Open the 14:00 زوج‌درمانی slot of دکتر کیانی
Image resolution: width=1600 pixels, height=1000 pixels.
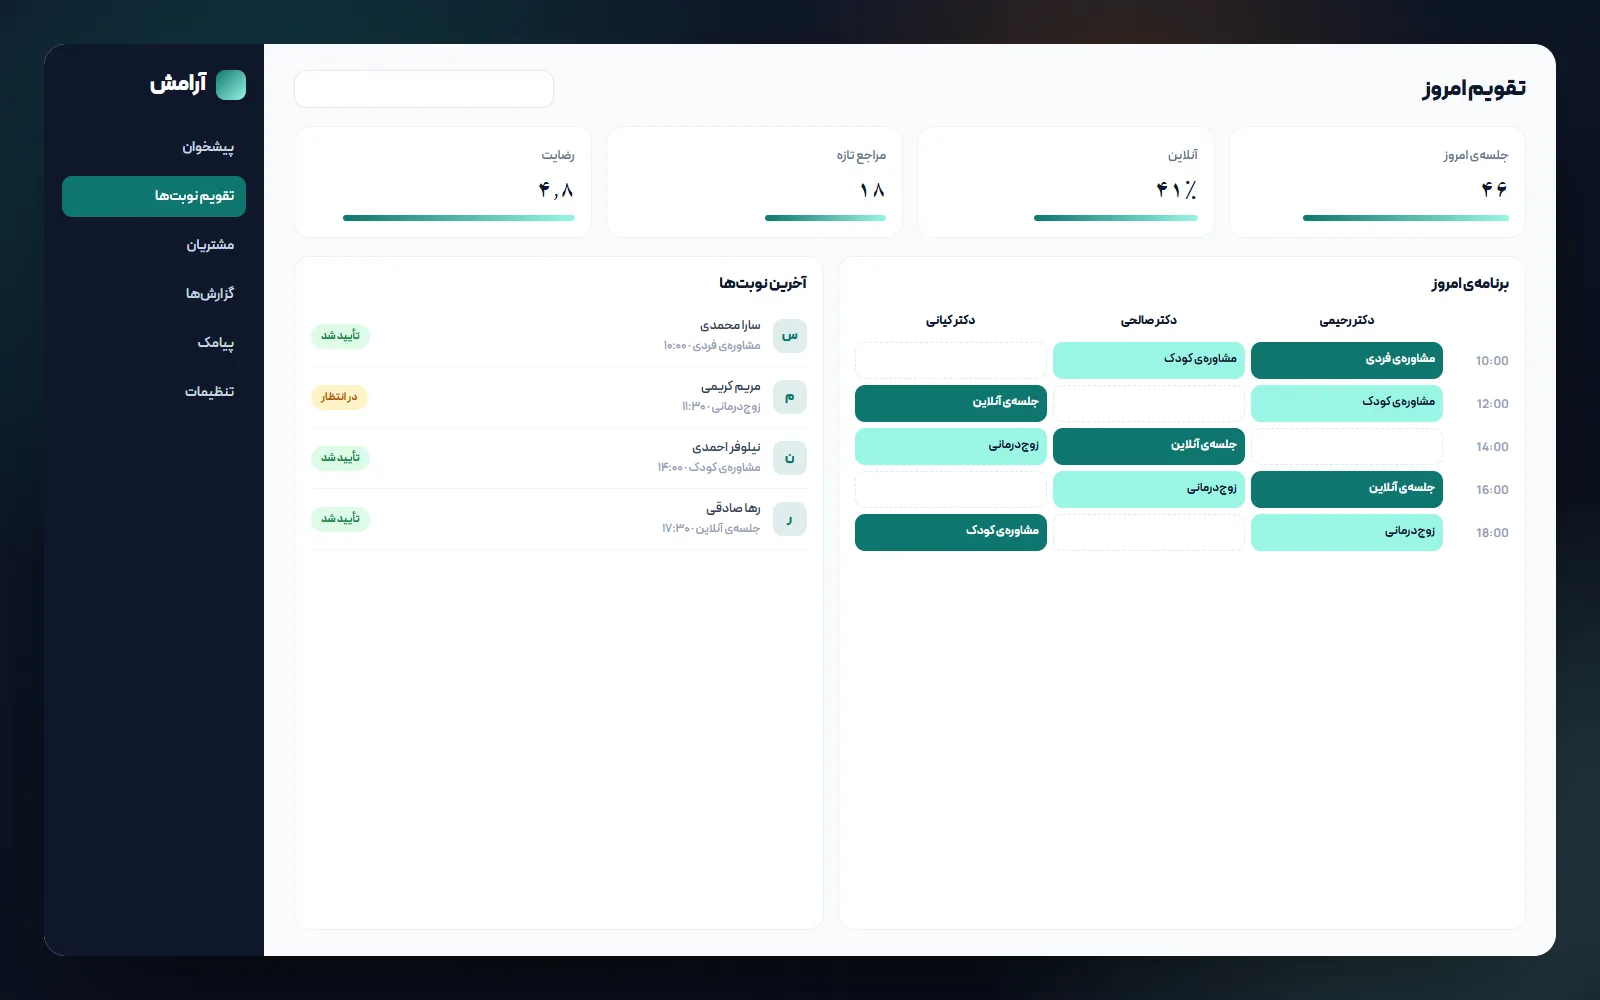[x=951, y=446]
